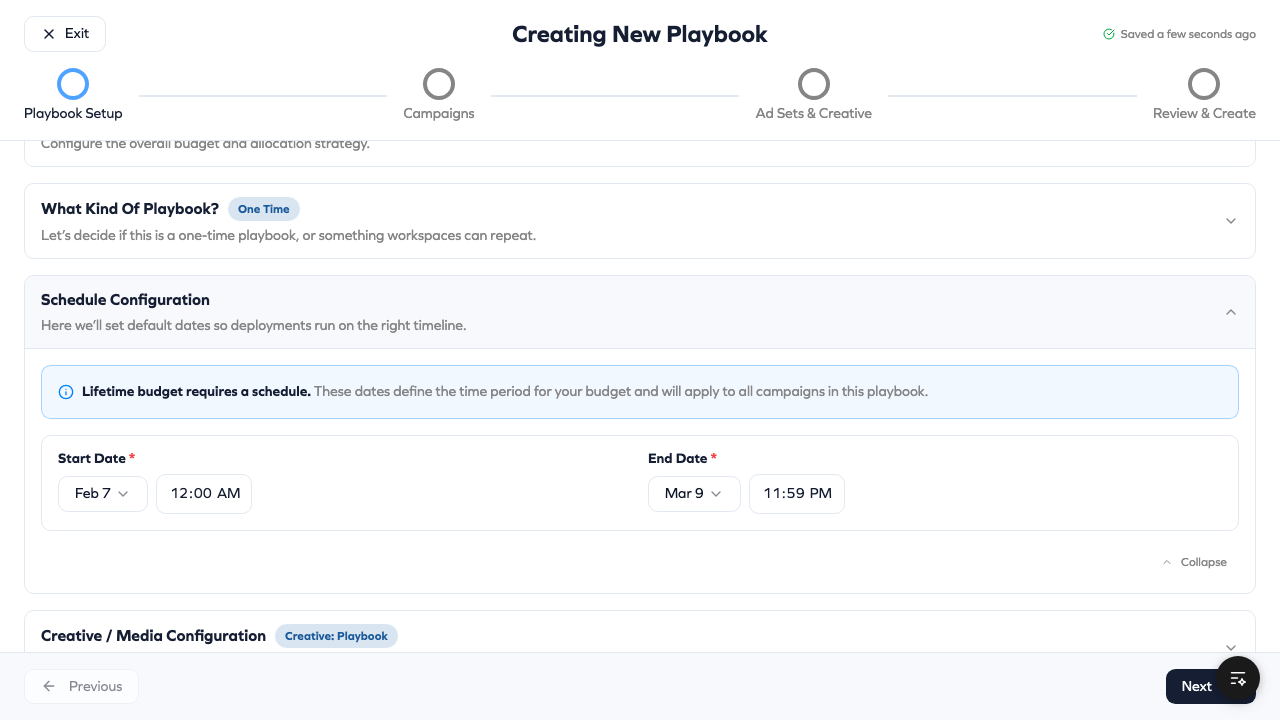
Task: Edit the 12:00 AM start time field
Action: [204, 494]
